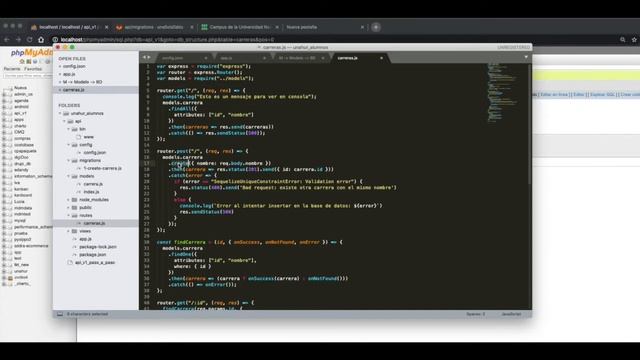
Task: Switch to localhost phpMyAdmin browser tab
Action: pyautogui.click(x=69, y=27)
